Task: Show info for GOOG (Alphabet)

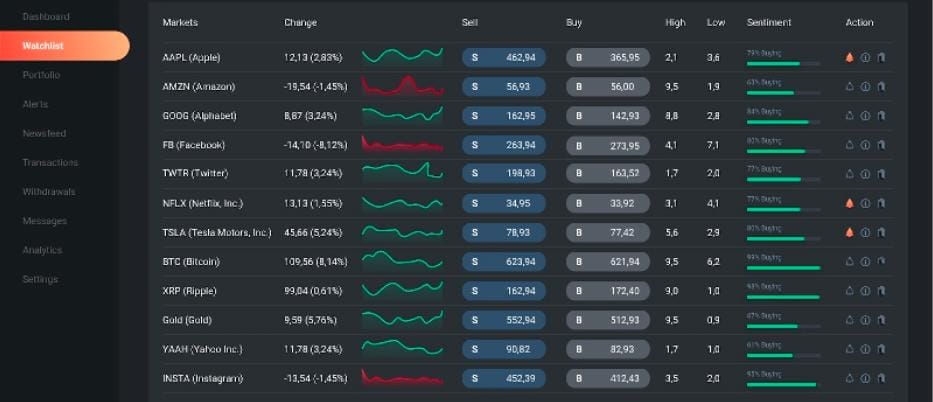Action: (865, 116)
